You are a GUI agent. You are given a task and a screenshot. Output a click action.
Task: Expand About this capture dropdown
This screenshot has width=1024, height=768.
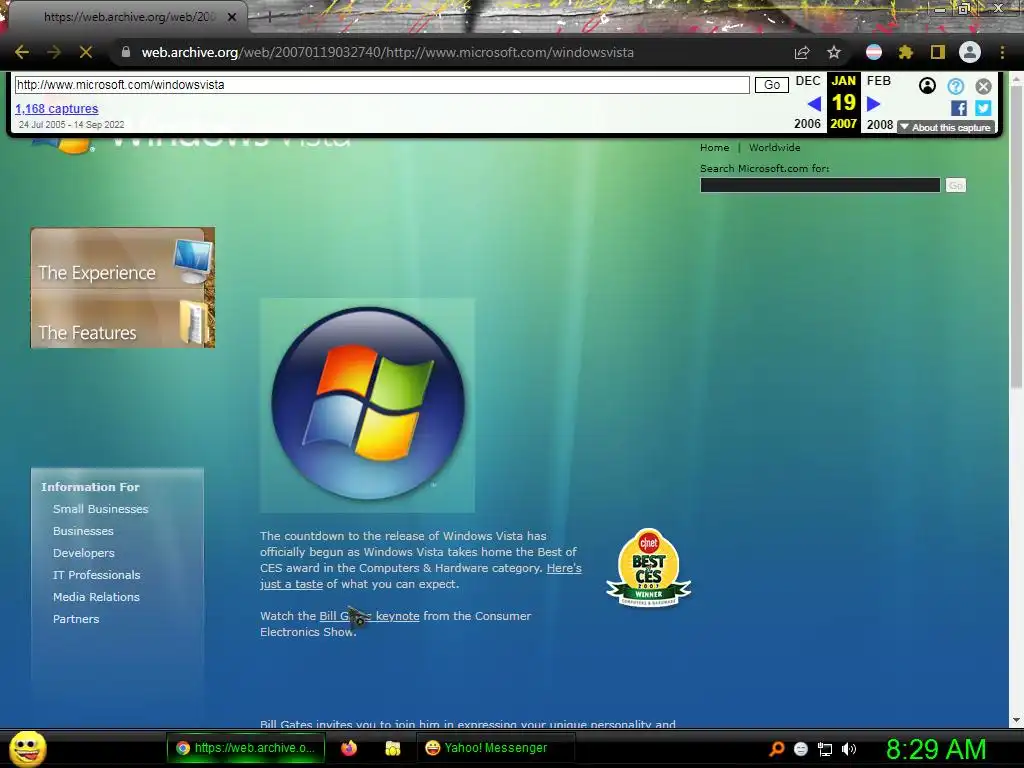pos(946,127)
